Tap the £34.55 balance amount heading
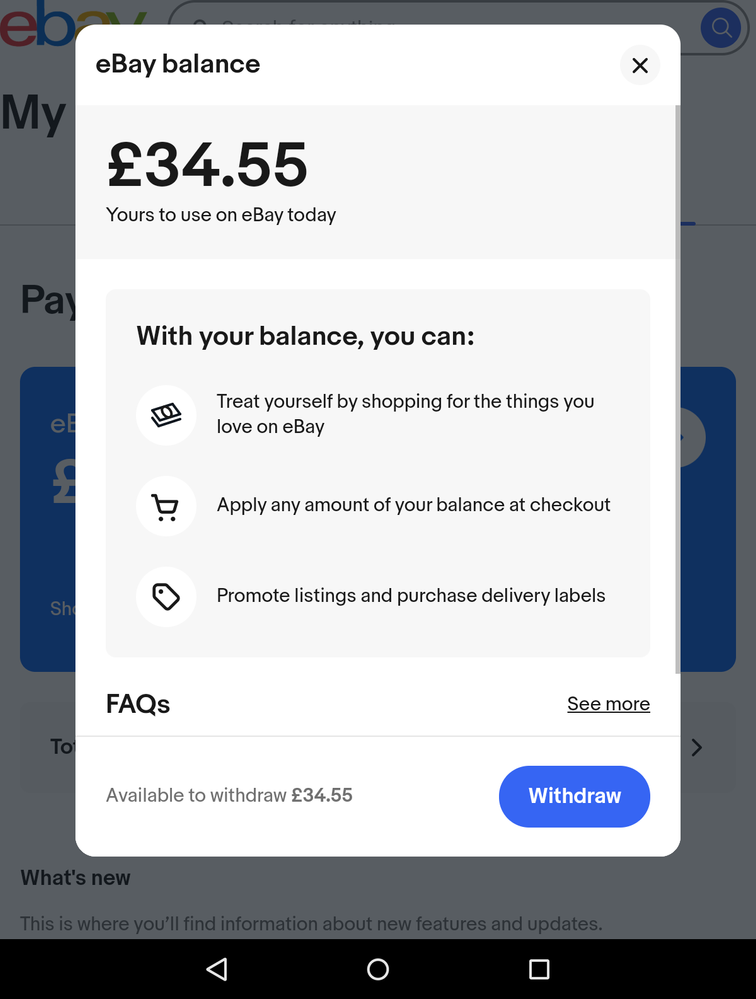This screenshot has height=999, width=756. tap(208, 165)
